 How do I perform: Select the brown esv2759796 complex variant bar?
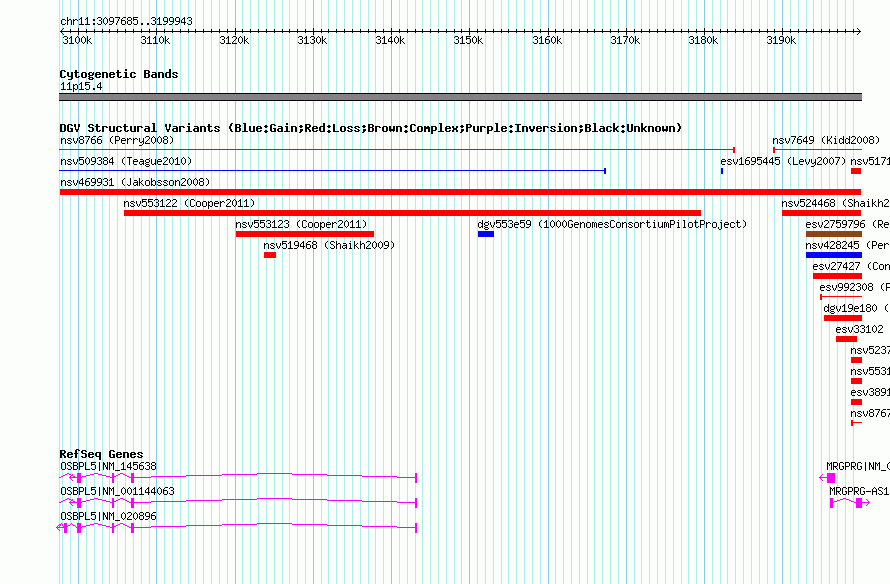click(834, 234)
